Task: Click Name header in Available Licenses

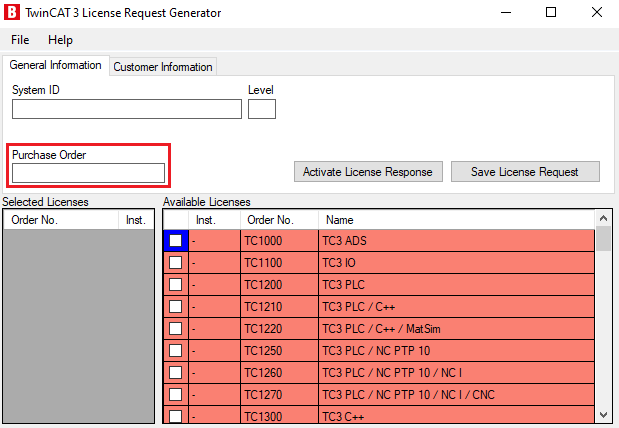Action: [456, 220]
